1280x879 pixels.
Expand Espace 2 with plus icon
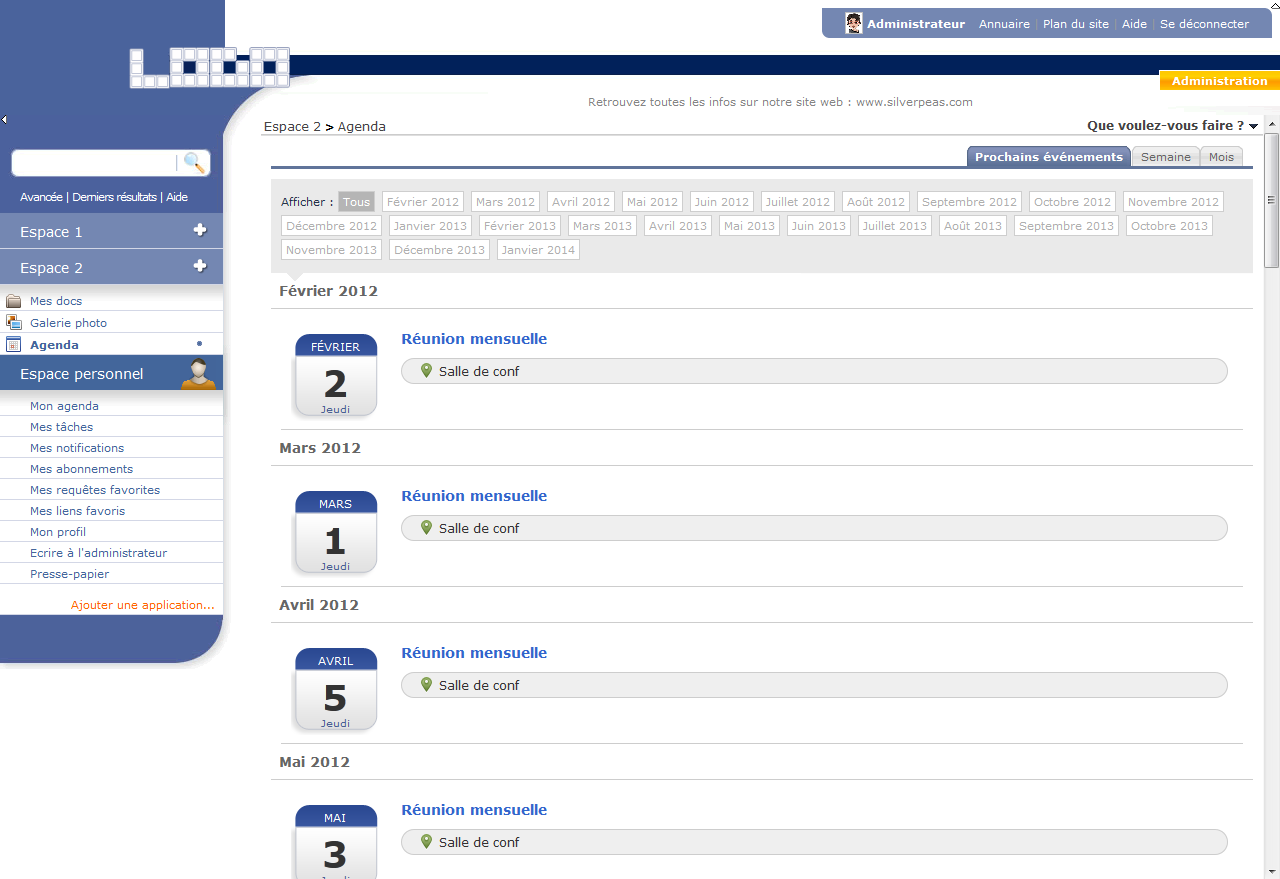[200, 266]
